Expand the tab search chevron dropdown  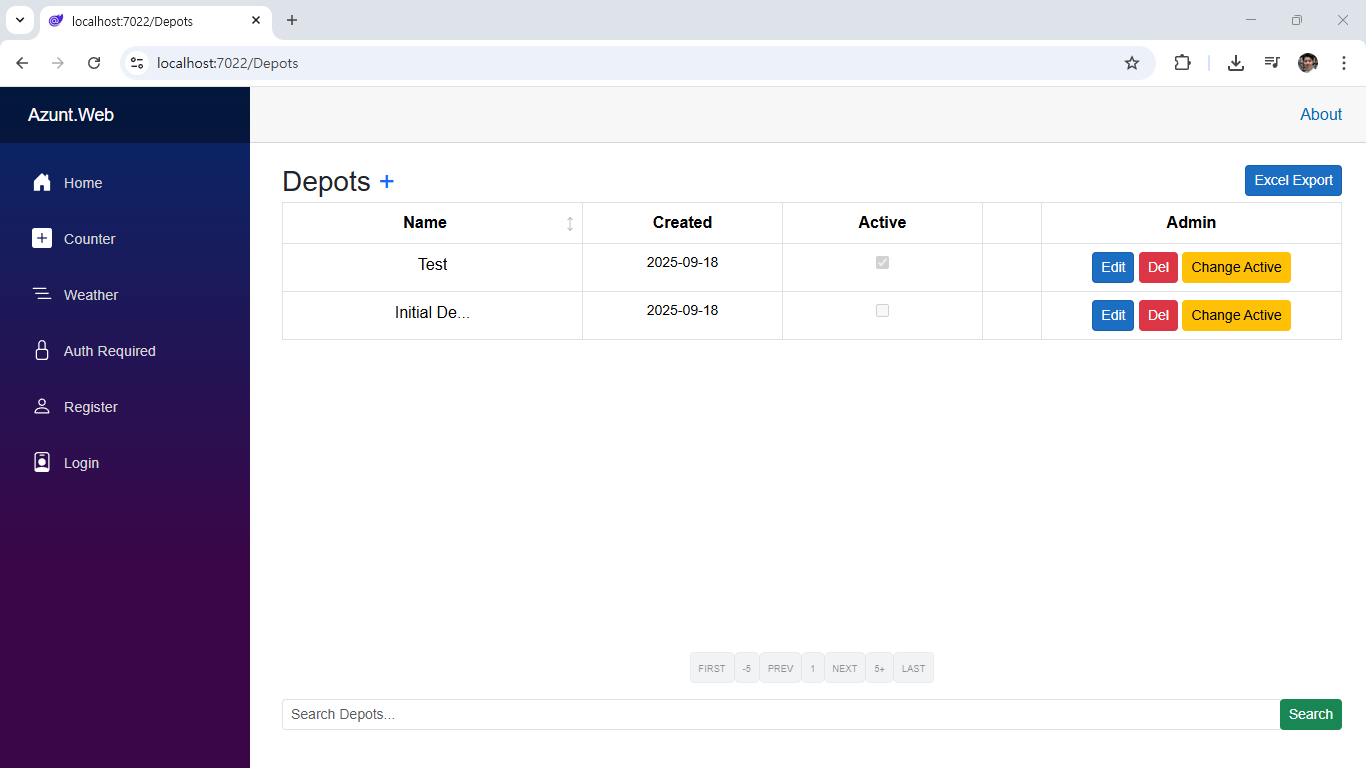click(19, 20)
